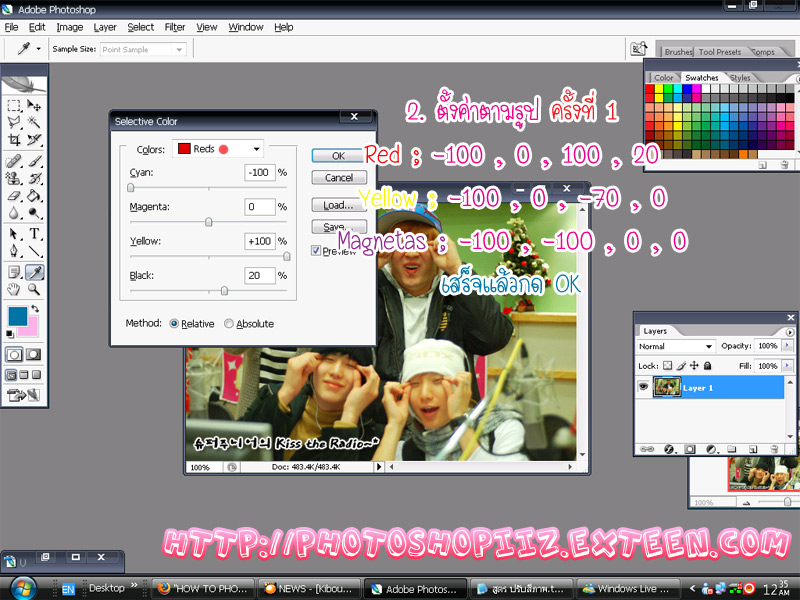
Task: Switch to the Styles tab
Action: coord(740,78)
